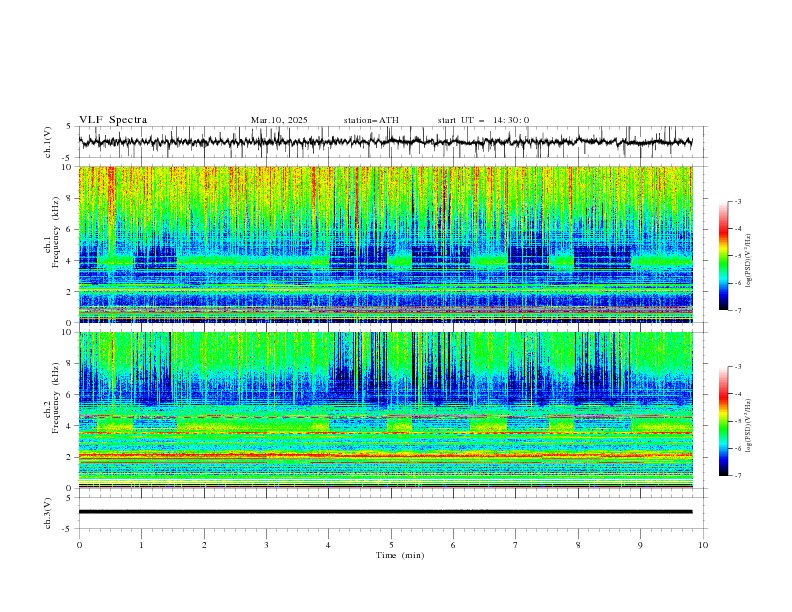Click the ch.1 spectrogram color scale bar
This screenshot has height=612, width=792.
(723, 256)
